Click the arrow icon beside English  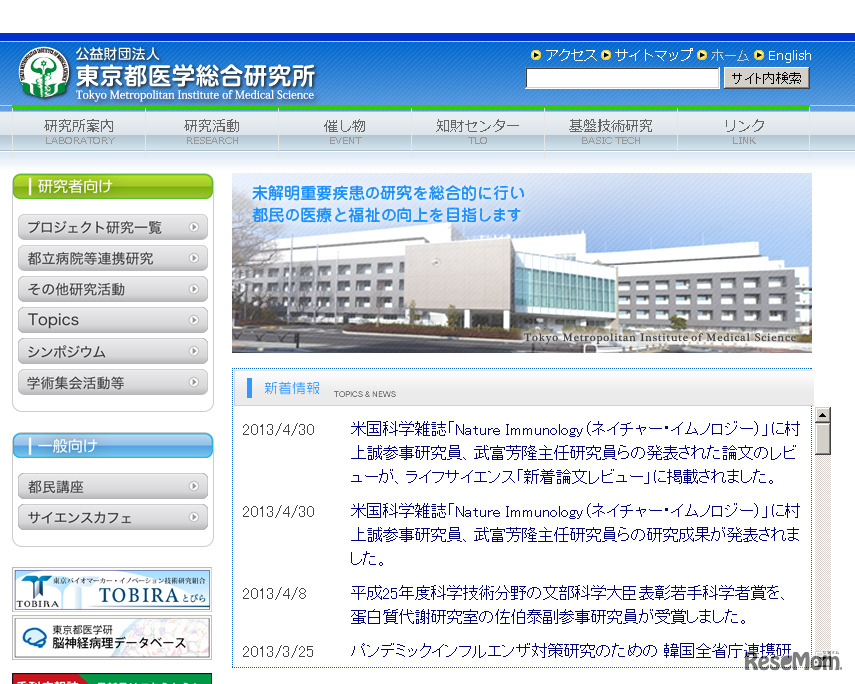[760, 55]
